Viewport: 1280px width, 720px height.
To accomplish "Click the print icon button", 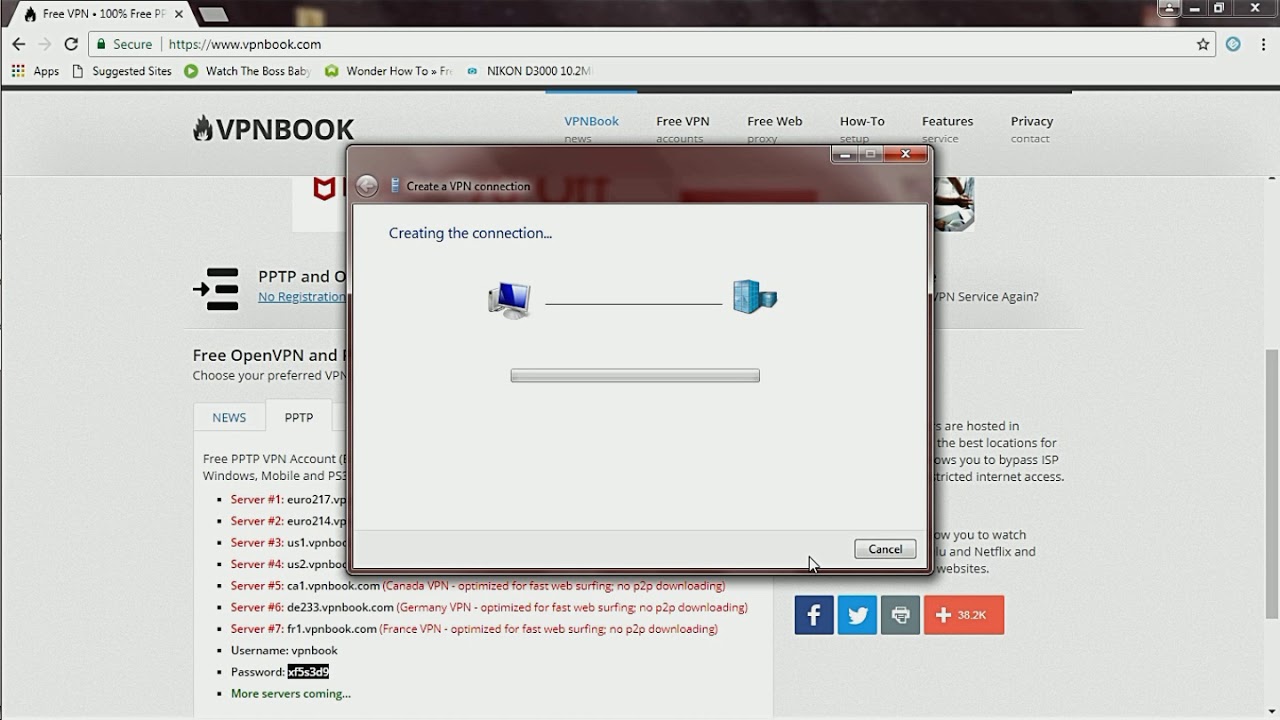I will (x=900, y=615).
